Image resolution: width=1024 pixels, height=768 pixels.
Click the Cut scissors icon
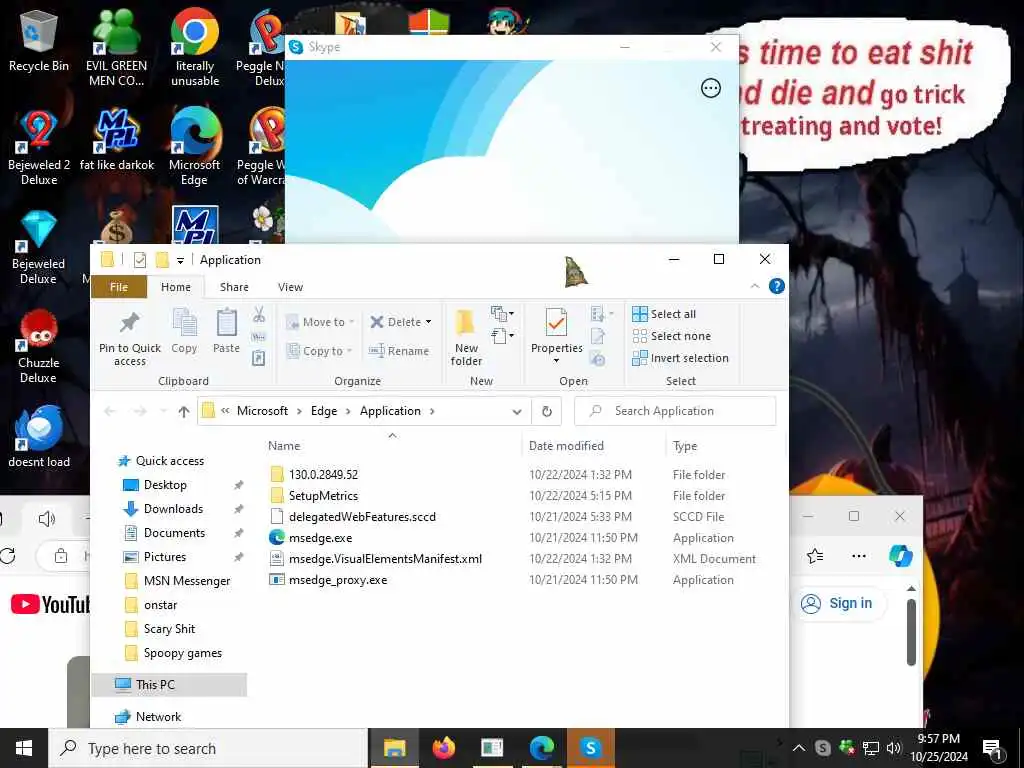tap(259, 315)
